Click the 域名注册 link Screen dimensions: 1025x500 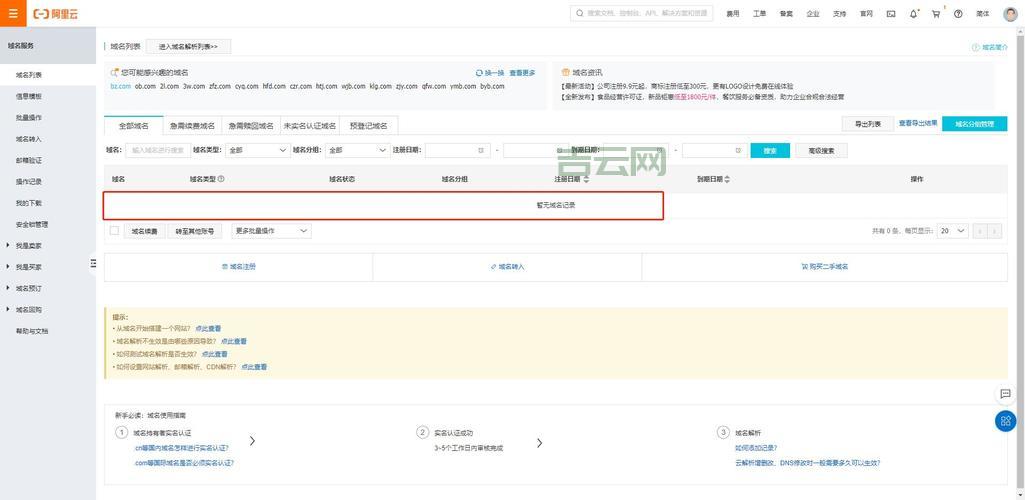pos(239,267)
